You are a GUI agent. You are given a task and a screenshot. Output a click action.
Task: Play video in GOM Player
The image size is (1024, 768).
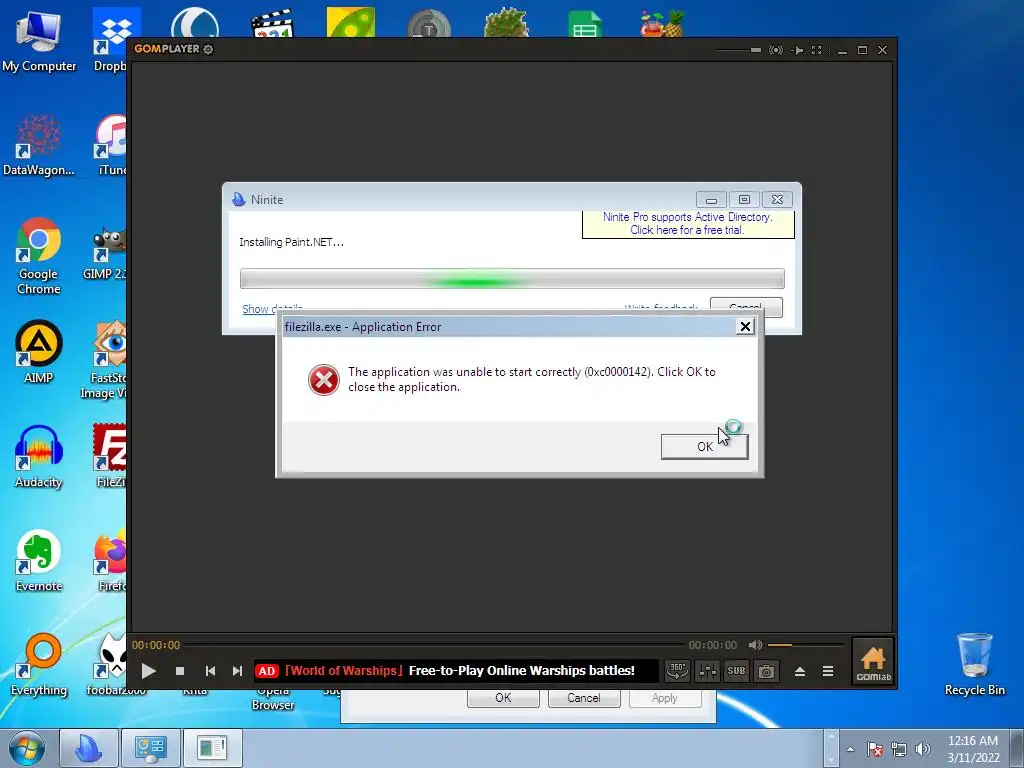(x=148, y=671)
